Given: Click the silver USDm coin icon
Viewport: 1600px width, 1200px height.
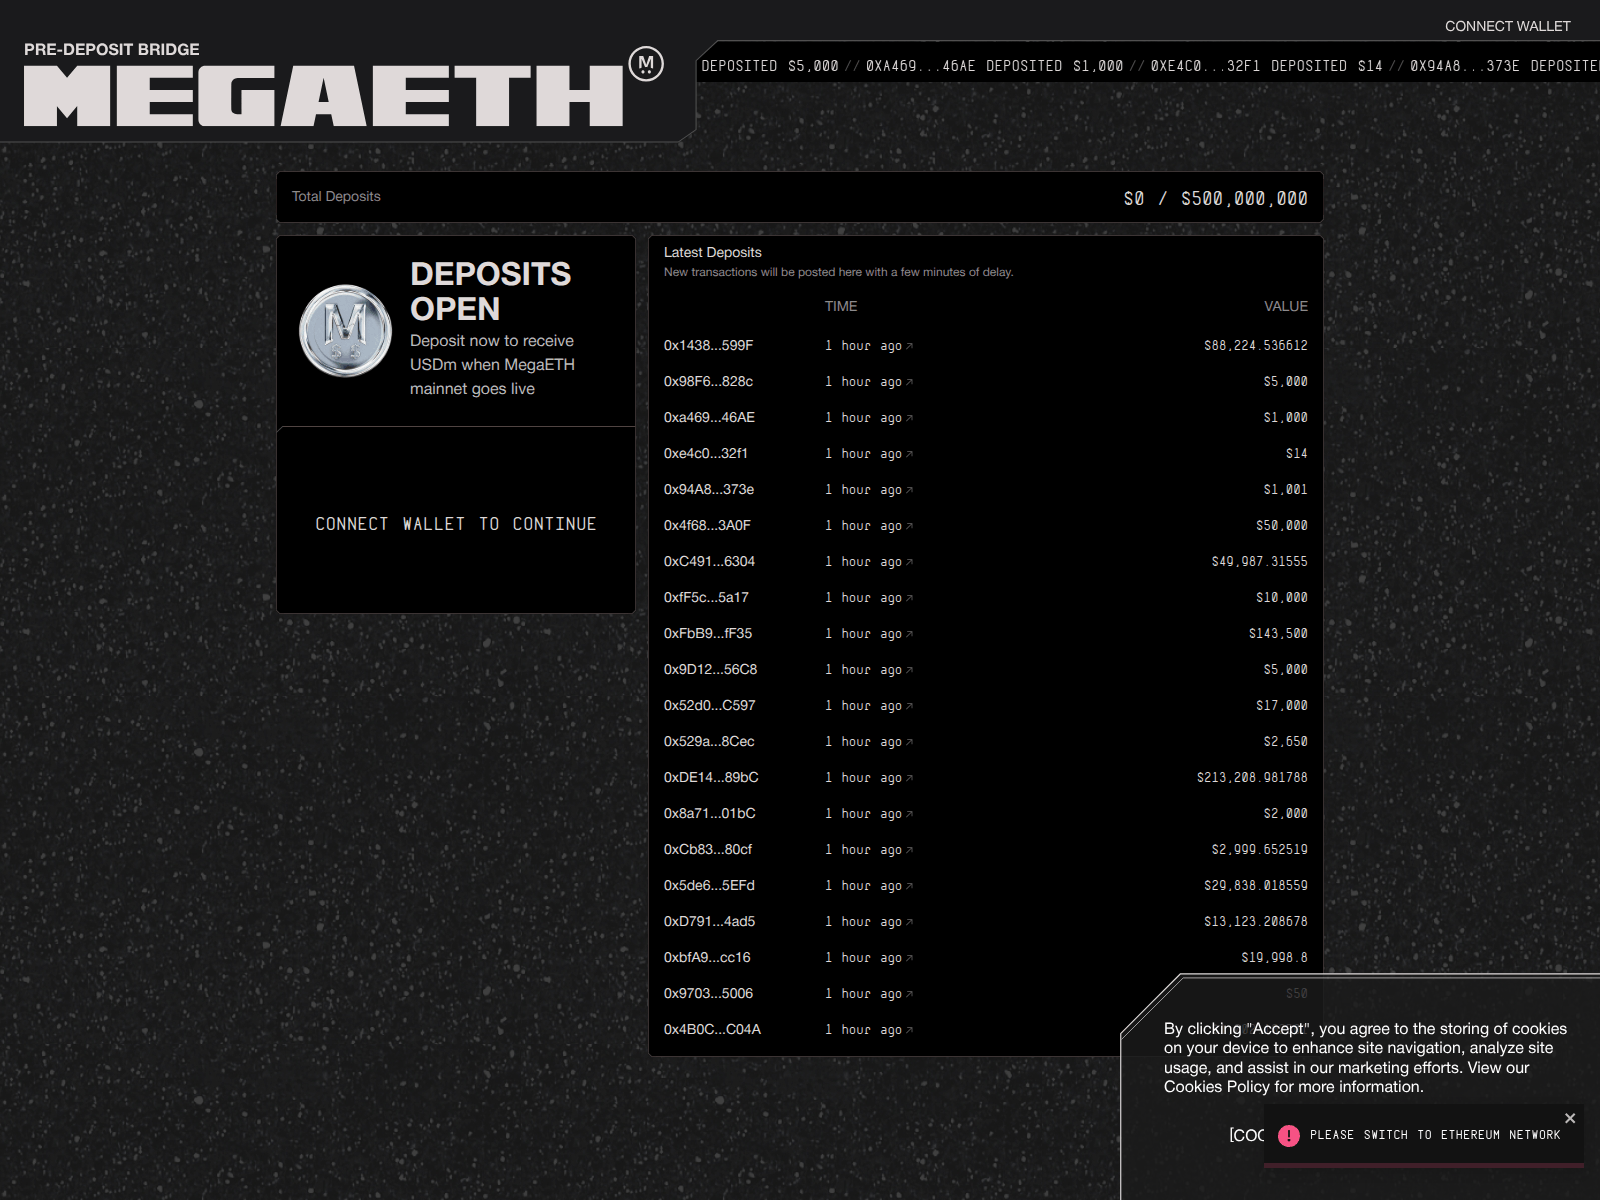Looking at the screenshot, I should 345,331.
